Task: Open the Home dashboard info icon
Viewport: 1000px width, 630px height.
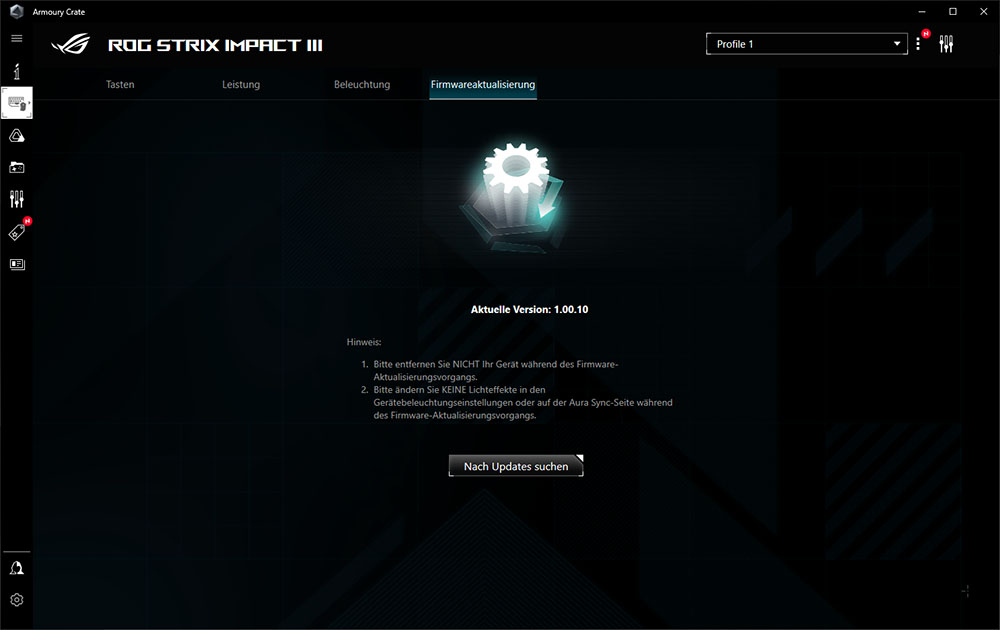Action: click(x=17, y=71)
